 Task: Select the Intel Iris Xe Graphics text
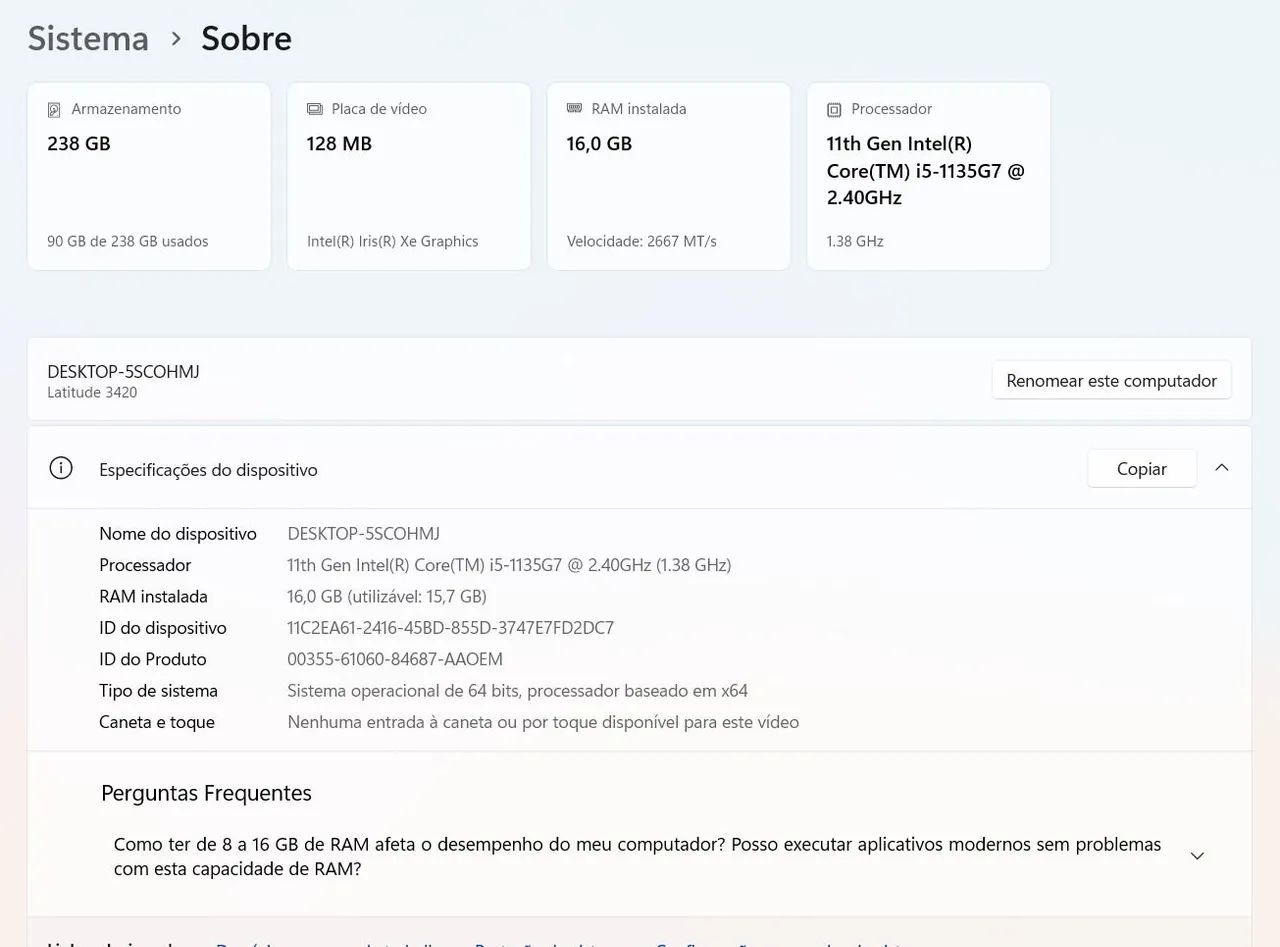392,241
